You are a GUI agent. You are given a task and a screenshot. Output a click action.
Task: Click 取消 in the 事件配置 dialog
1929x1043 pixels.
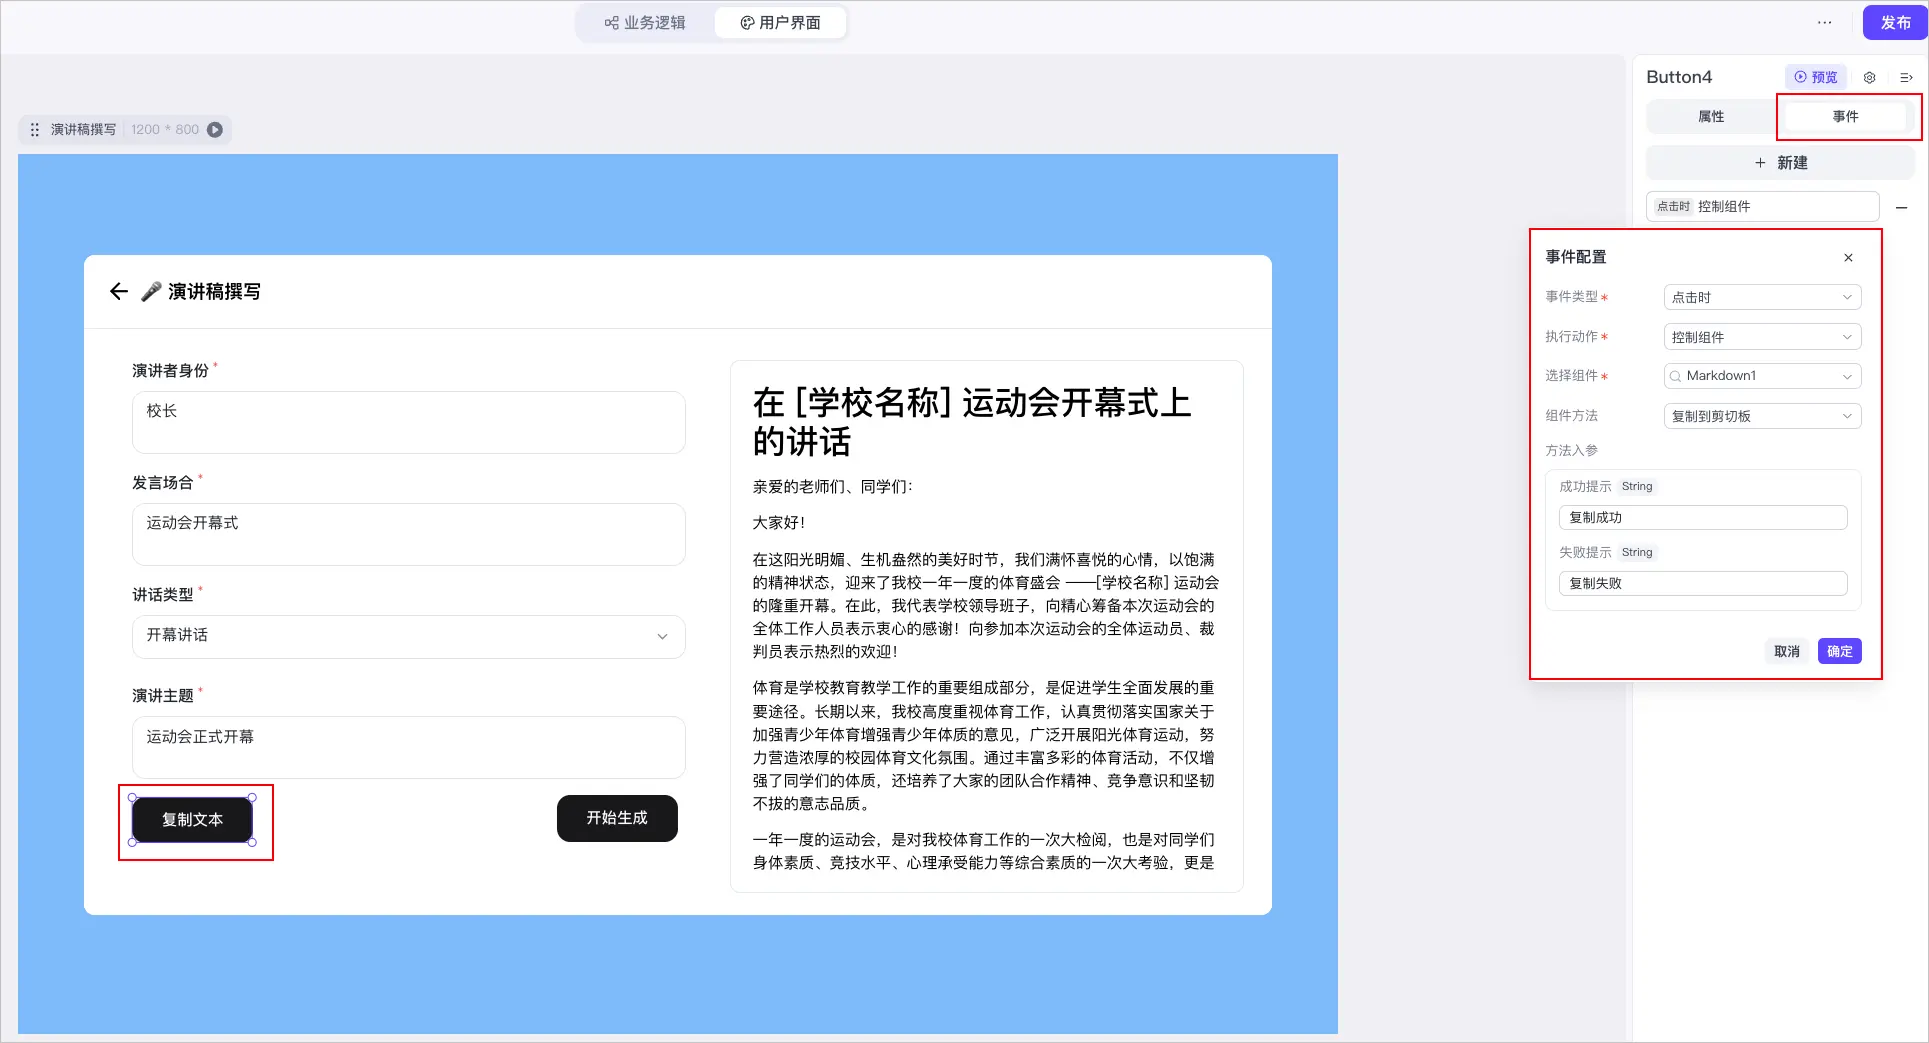(x=1787, y=651)
